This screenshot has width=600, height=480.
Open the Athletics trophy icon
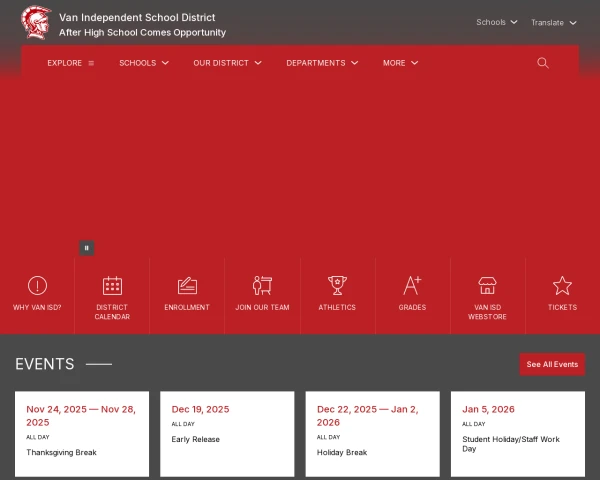[x=337, y=286]
